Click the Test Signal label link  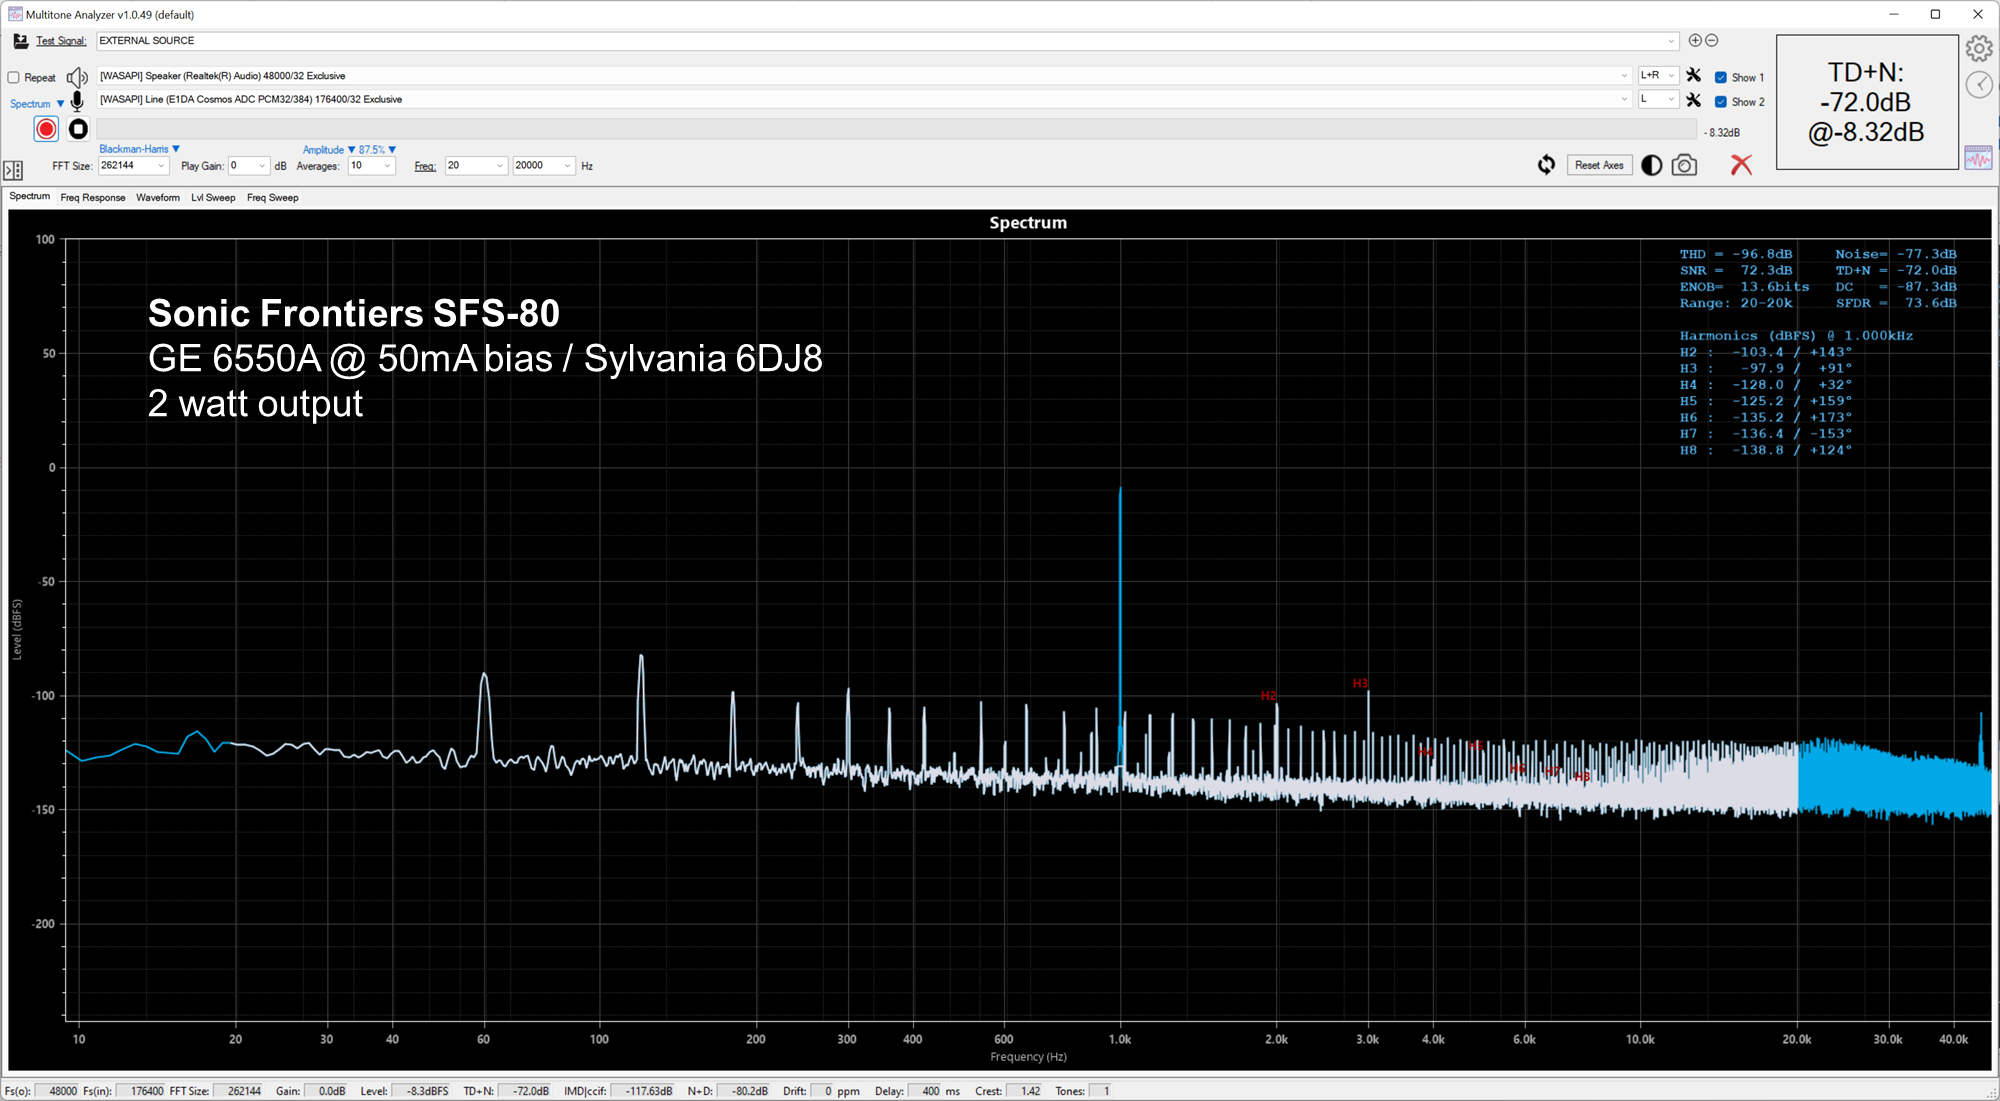pyautogui.click(x=61, y=41)
